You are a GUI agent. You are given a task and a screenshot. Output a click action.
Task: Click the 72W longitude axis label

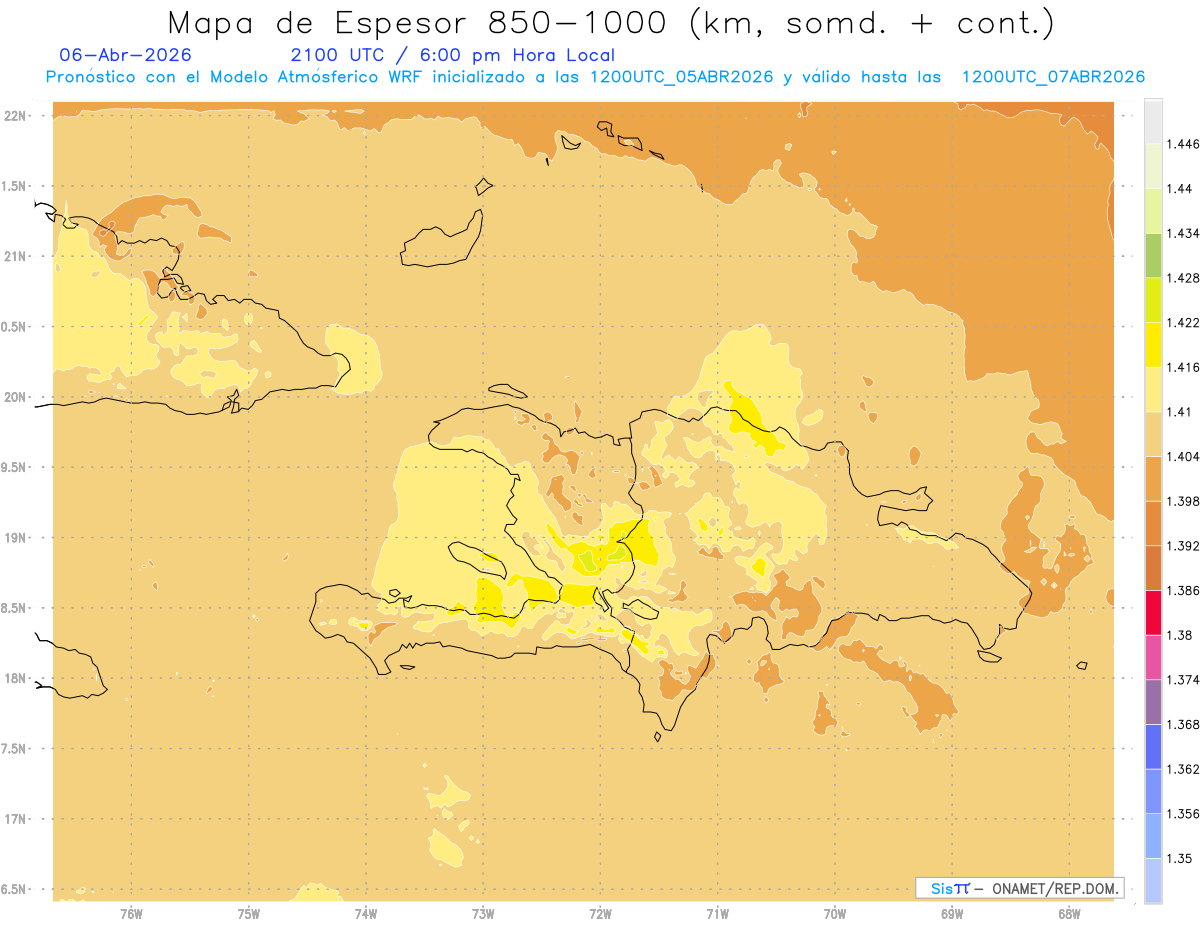(x=600, y=913)
